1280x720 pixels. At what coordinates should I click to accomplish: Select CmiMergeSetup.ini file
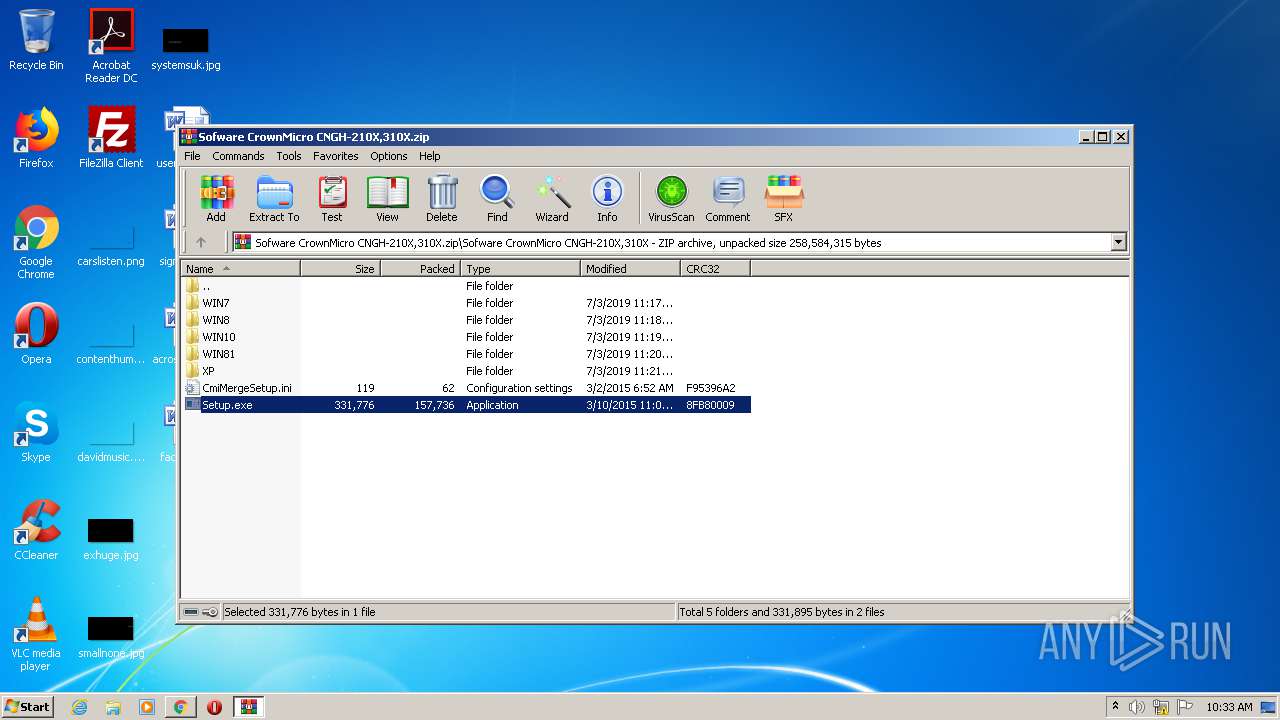(x=465, y=388)
